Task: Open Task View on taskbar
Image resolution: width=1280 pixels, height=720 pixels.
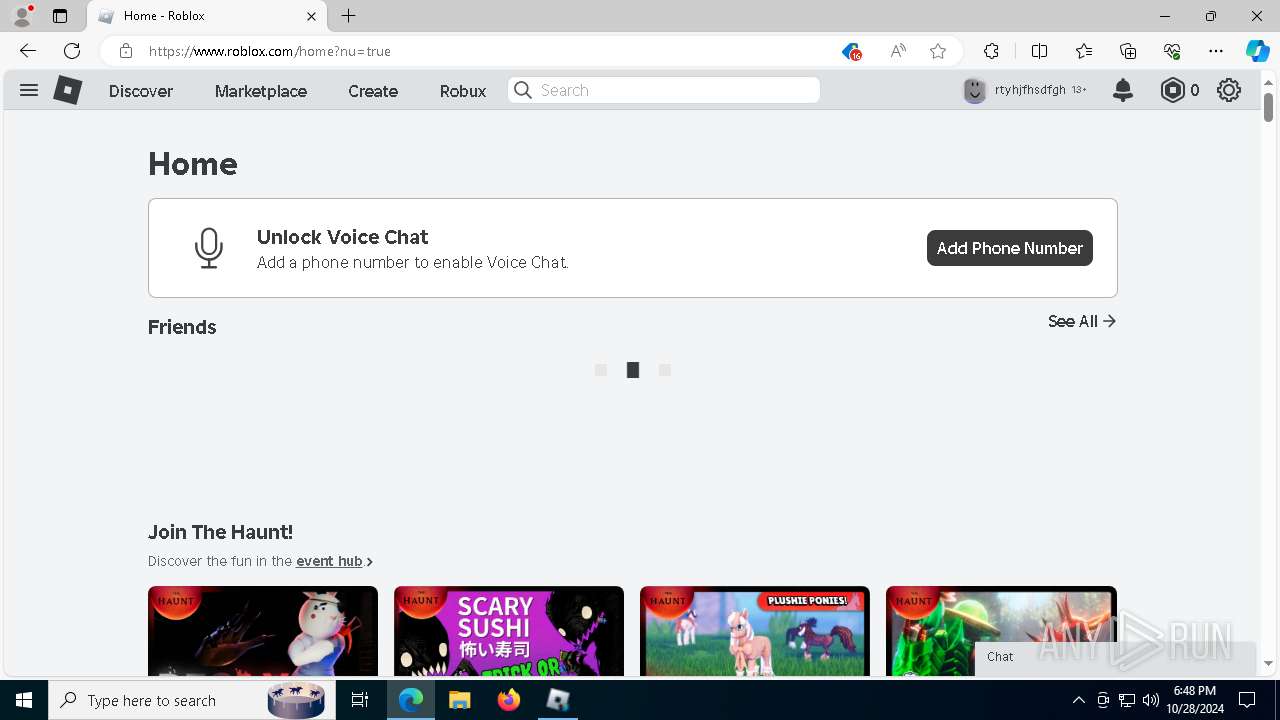Action: [x=360, y=700]
